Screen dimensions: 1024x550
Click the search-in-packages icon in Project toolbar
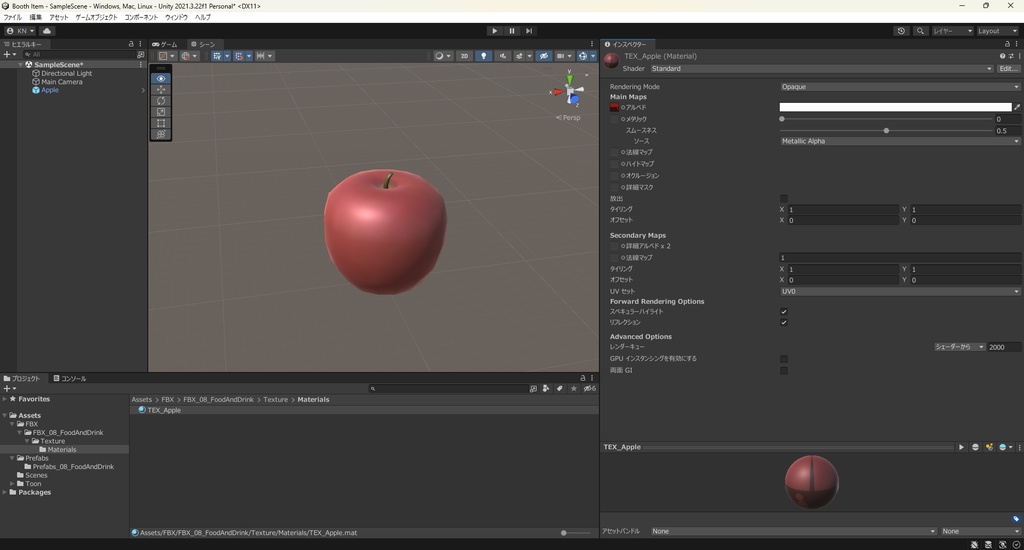[532, 389]
